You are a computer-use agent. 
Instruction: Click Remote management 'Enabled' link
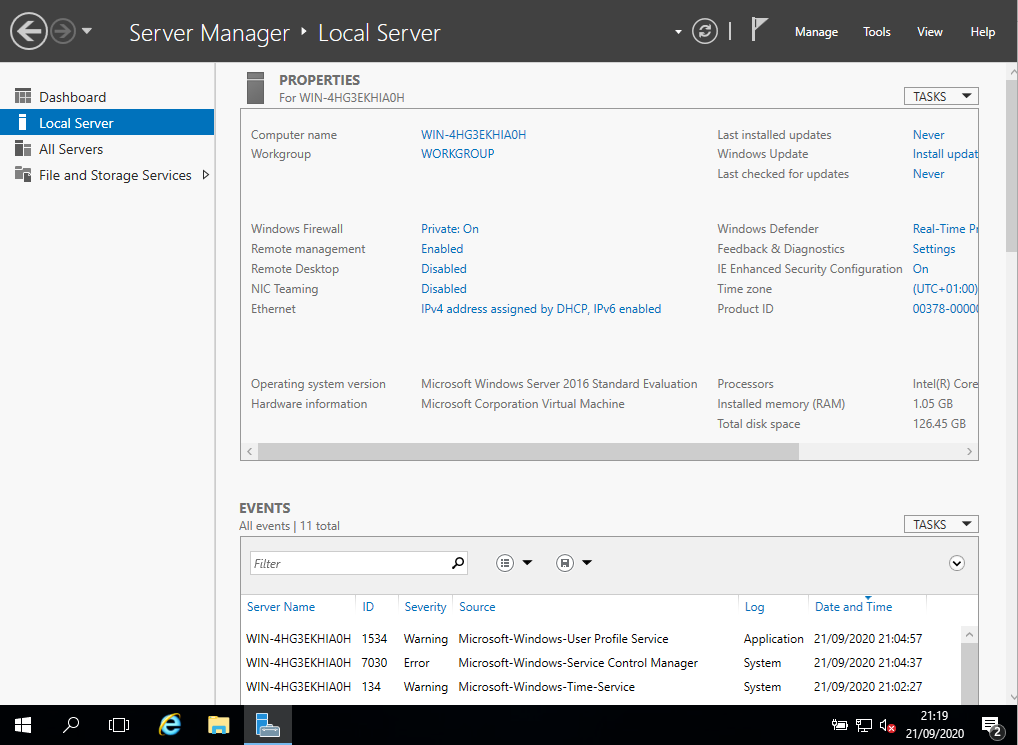(x=442, y=249)
